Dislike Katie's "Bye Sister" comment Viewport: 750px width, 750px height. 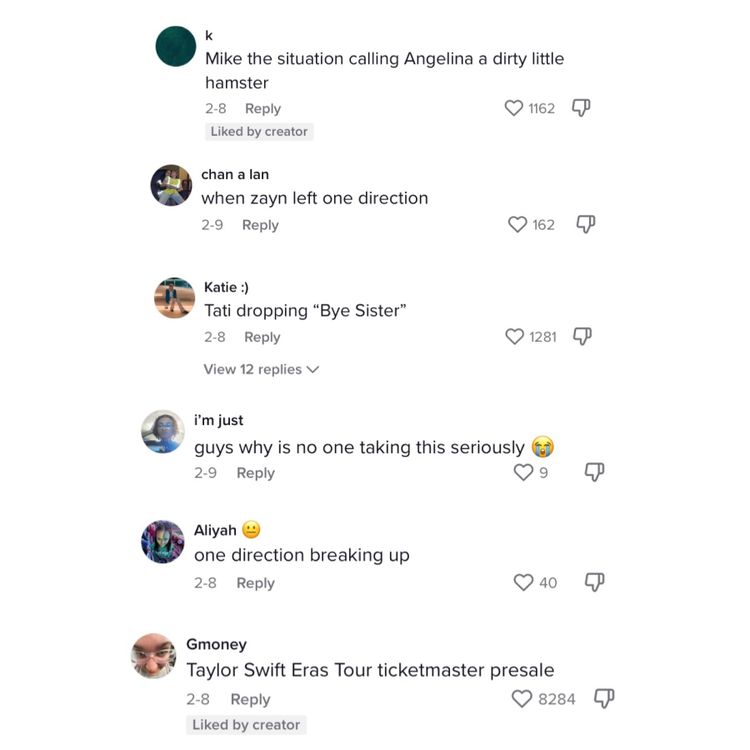(582, 337)
